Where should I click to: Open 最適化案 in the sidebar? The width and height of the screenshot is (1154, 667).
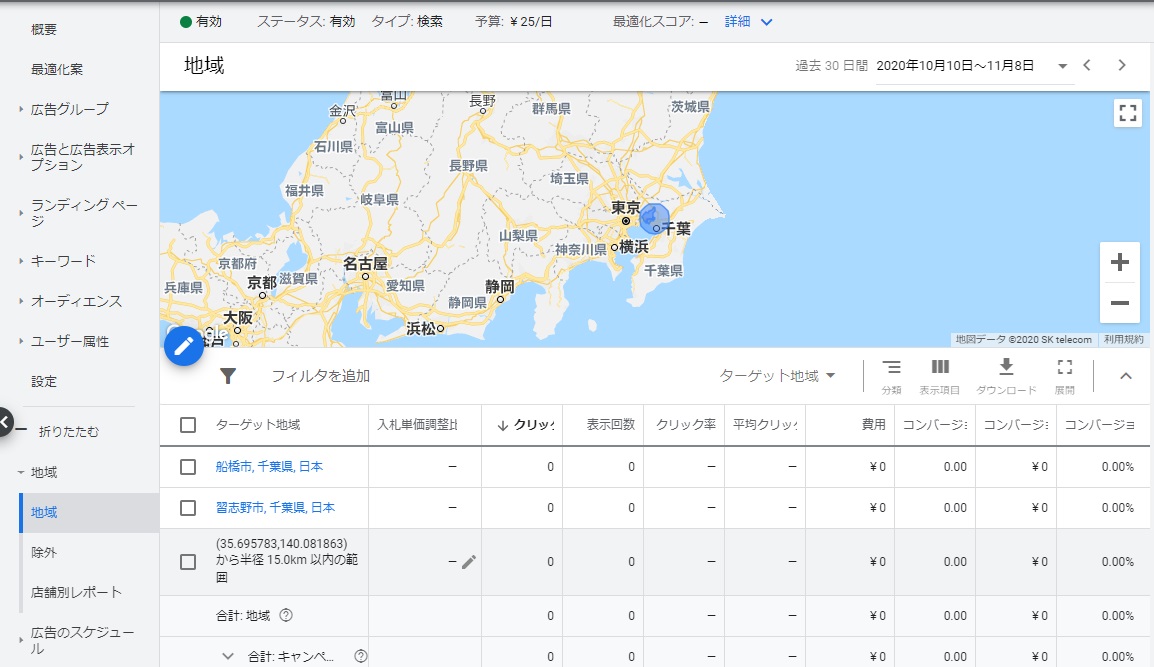coord(57,69)
